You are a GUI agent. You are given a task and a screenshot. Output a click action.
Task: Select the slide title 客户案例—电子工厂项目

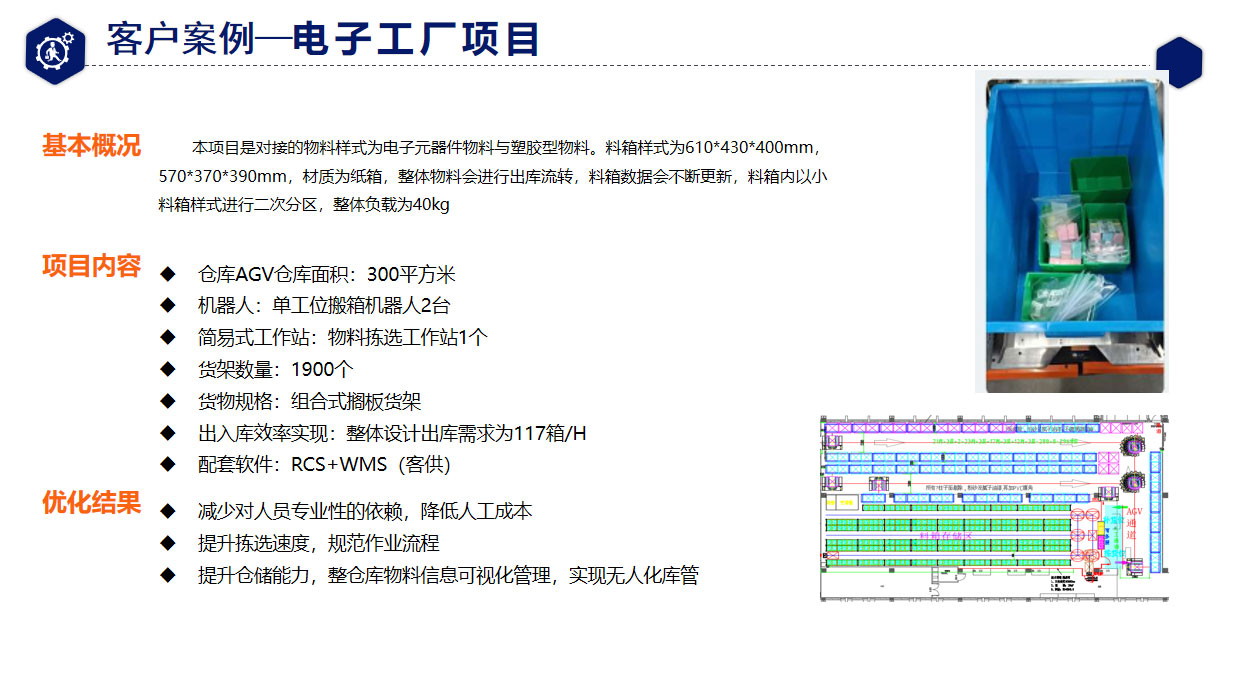(x=323, y=40)
